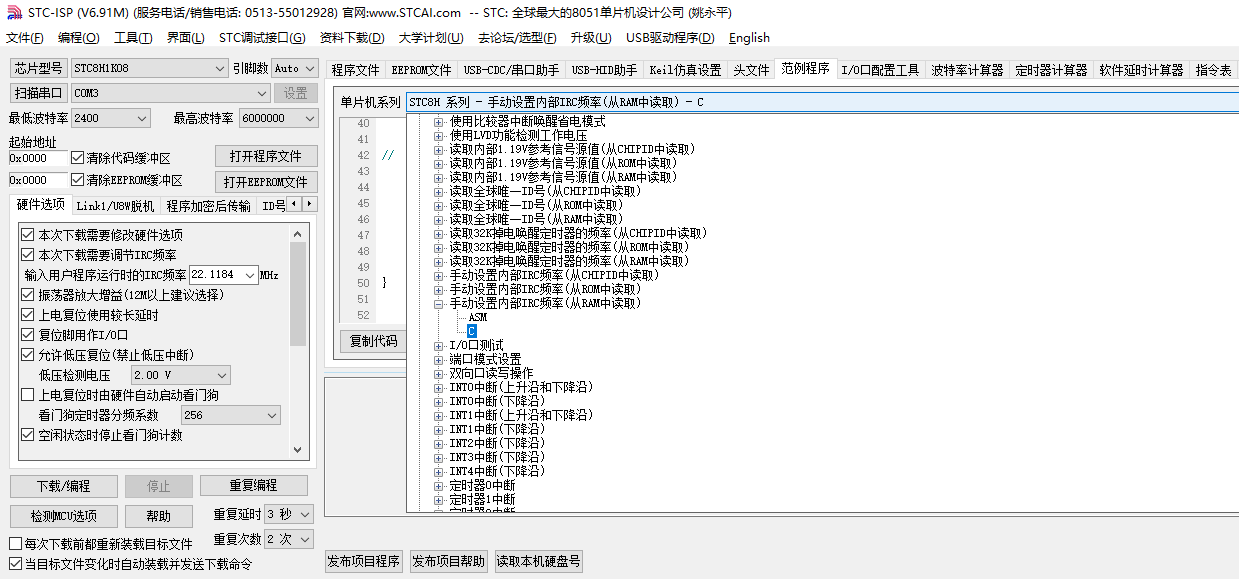The width and height of the screenshot is (1239, 579).
Task: Switch to the Link1/U8W脱机 tab
Action: (116, 206)
